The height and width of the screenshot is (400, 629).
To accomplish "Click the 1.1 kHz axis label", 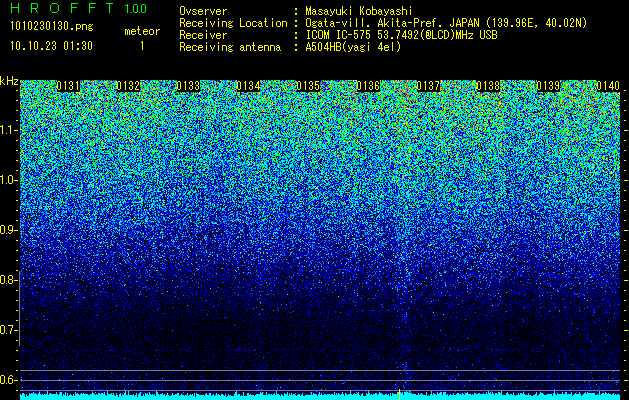I will [7, 130].
